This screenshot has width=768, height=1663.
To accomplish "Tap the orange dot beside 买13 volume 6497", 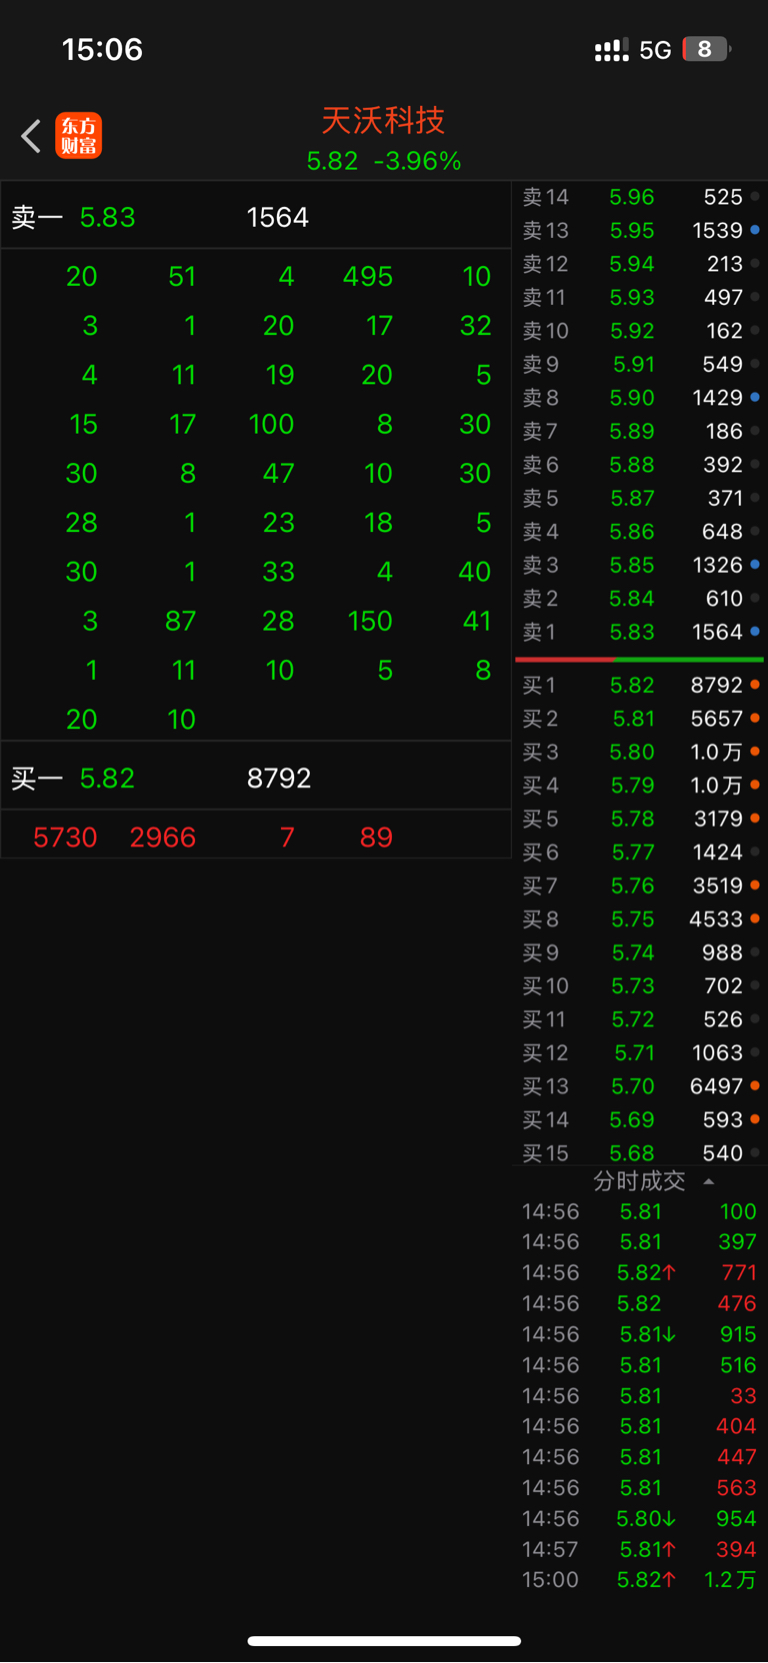I will [x=755, y=1086].
